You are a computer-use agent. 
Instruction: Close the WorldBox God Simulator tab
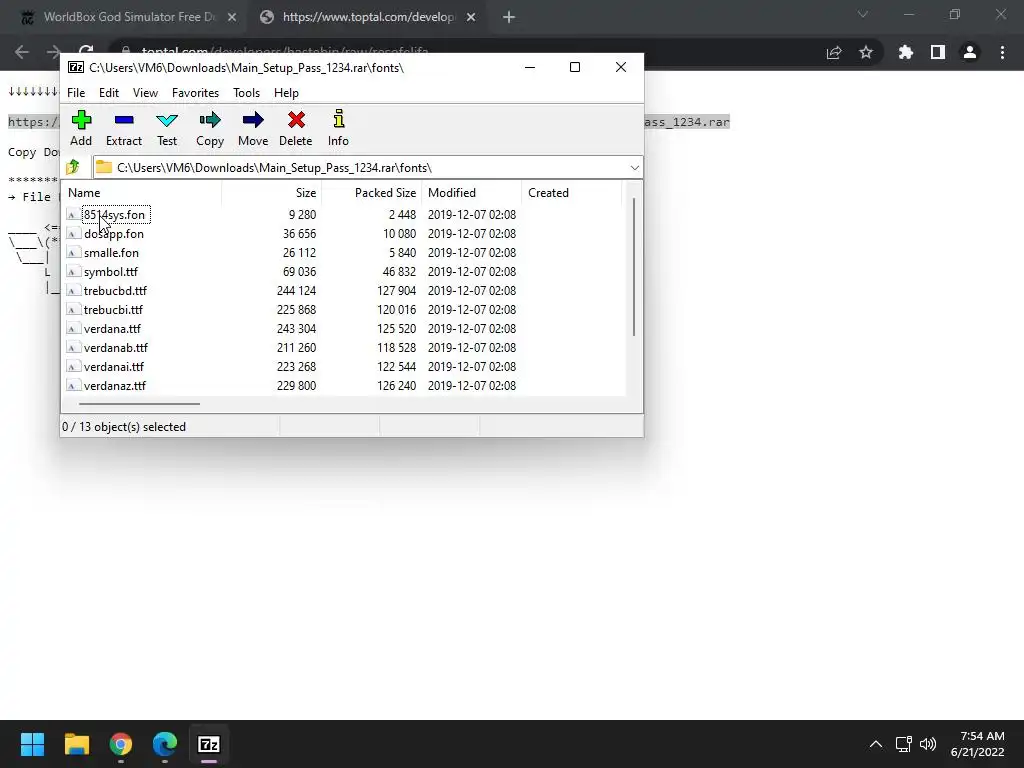232,18
